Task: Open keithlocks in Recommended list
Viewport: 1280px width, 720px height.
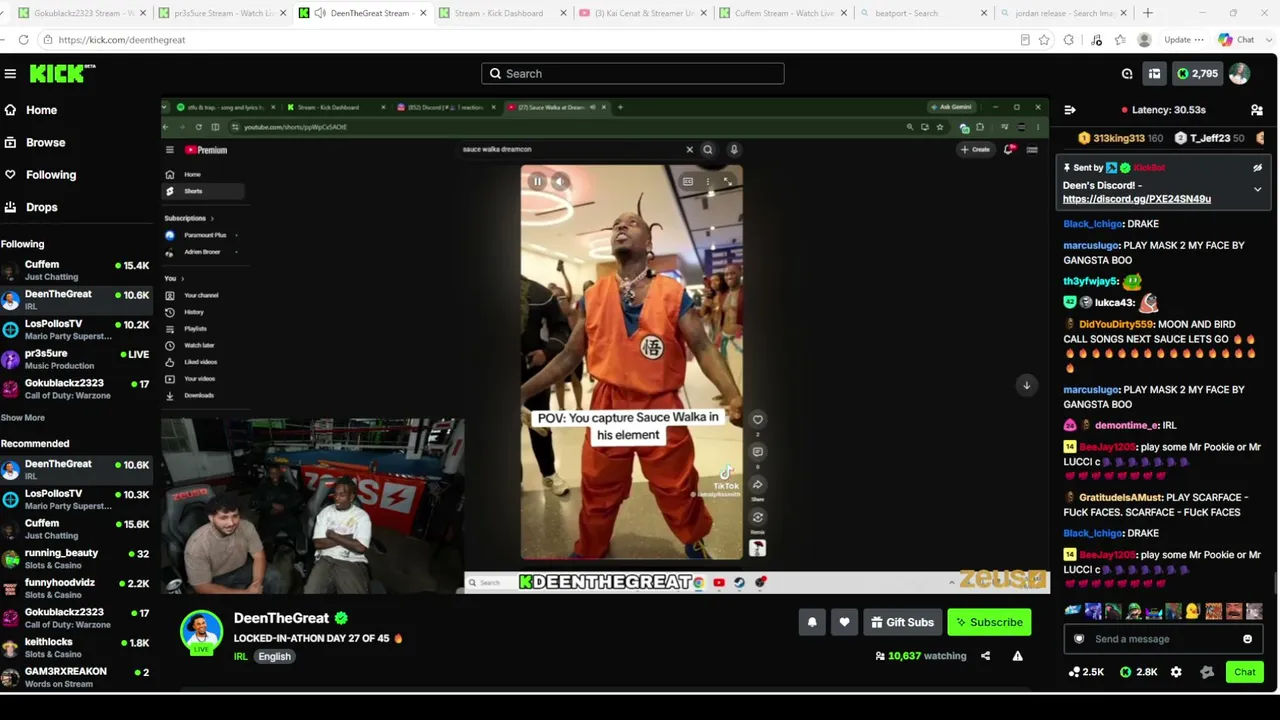Action: pyautogui.click(x=75, y=647)
